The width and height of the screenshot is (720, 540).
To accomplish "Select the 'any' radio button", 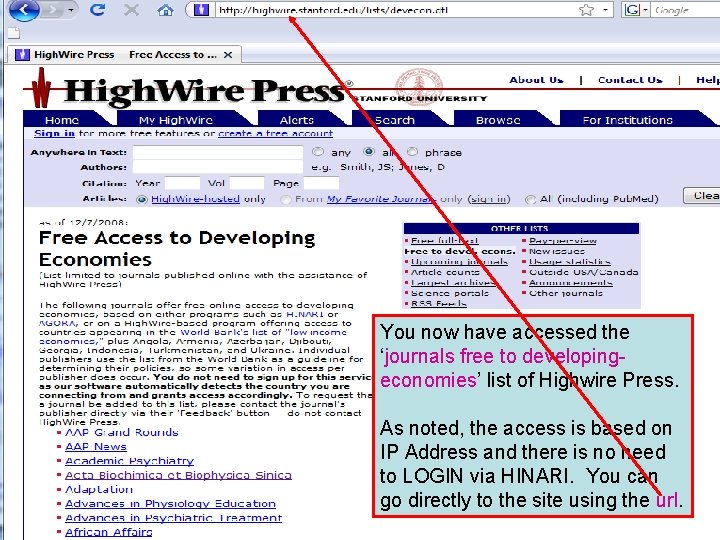I will pyautogui.click(x=317, y=152).
